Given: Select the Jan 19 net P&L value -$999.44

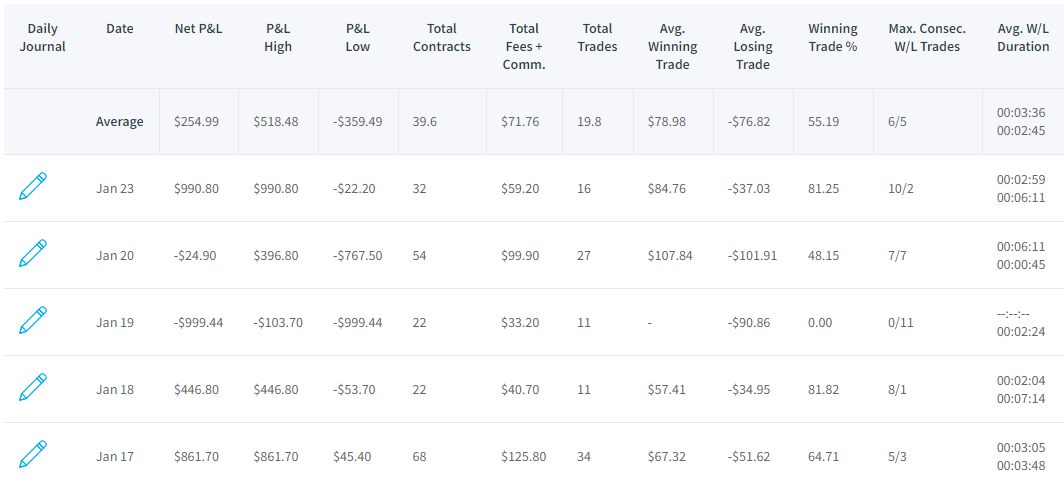Looking at the screenshot, I should (x=200, y=322).
